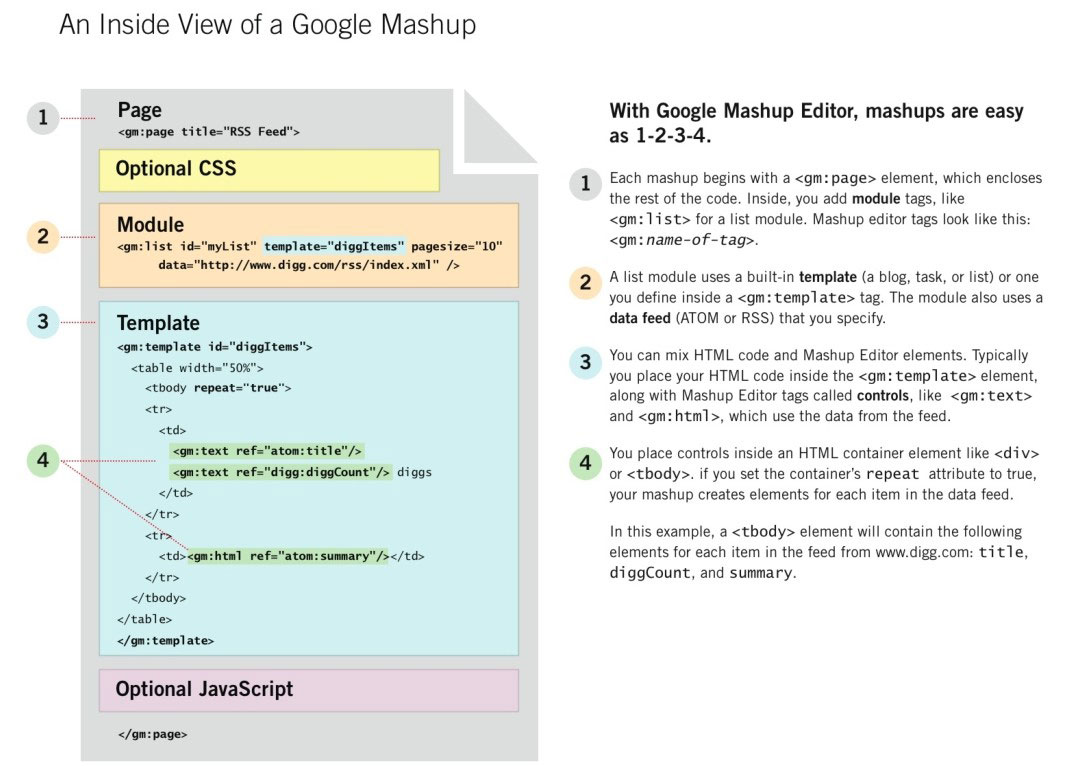Select the line beginning "In this example, a <tbody>"

click(x=816, y=532)
